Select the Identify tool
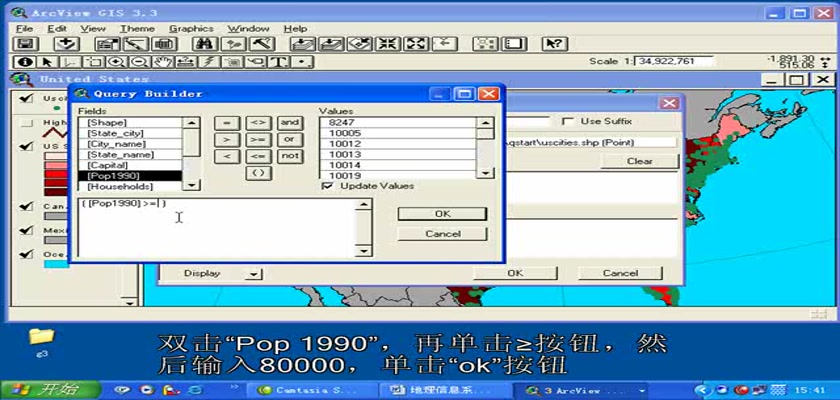The image size is (840, 400). (x=25, y=62)
